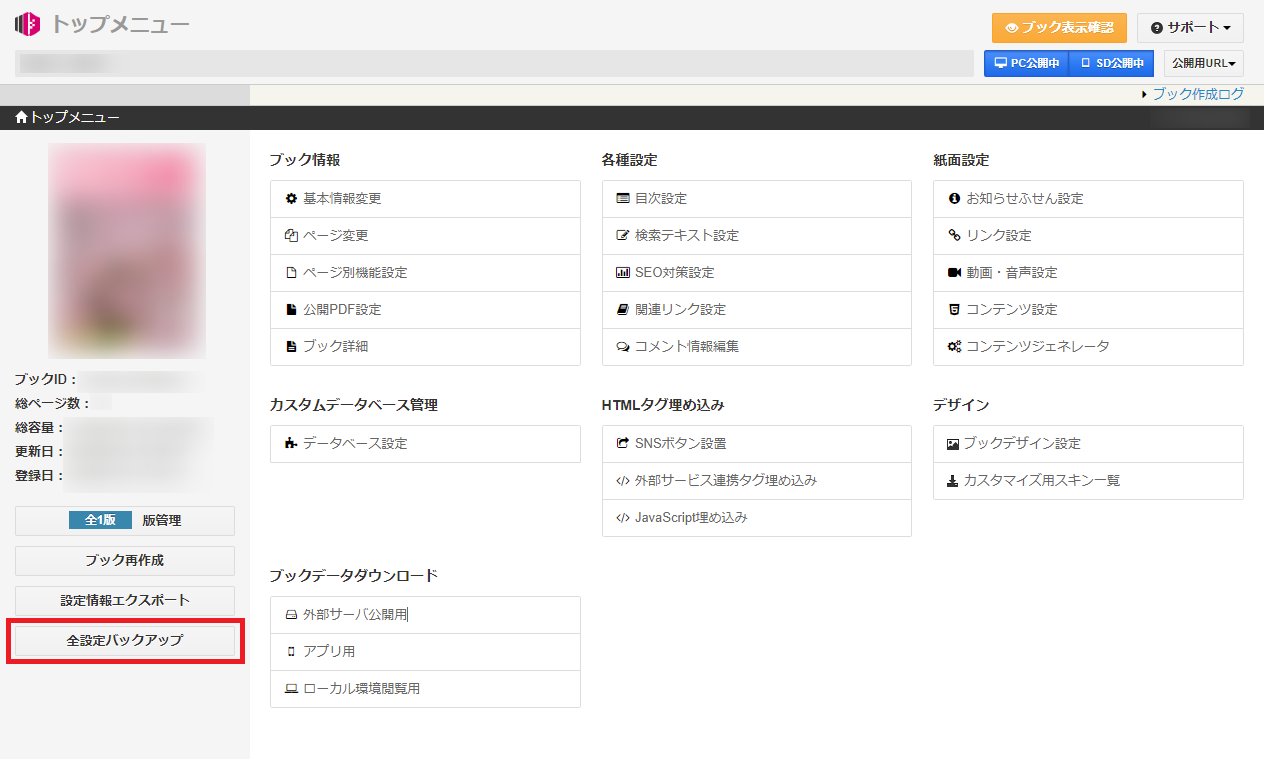Open the 公開用URL dropdown

1203,63
